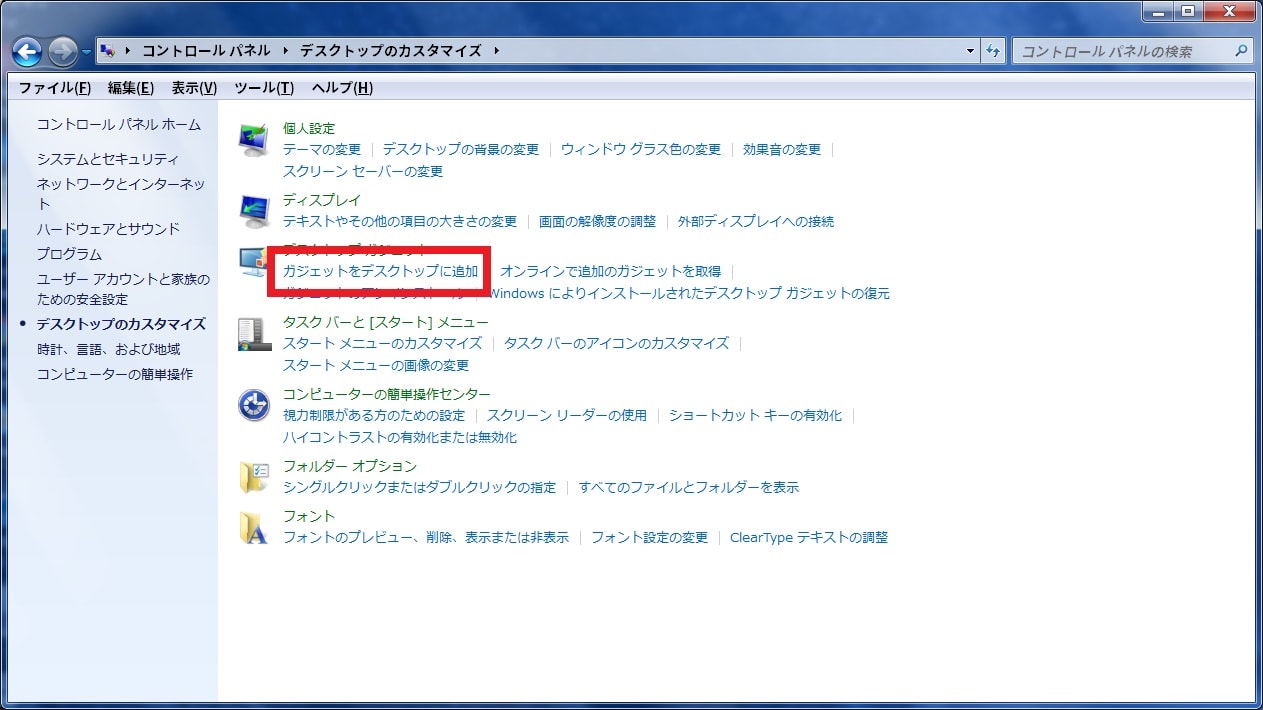
Task: Click 画面の解像度の調整 link
Action: (x=598, y=221)
